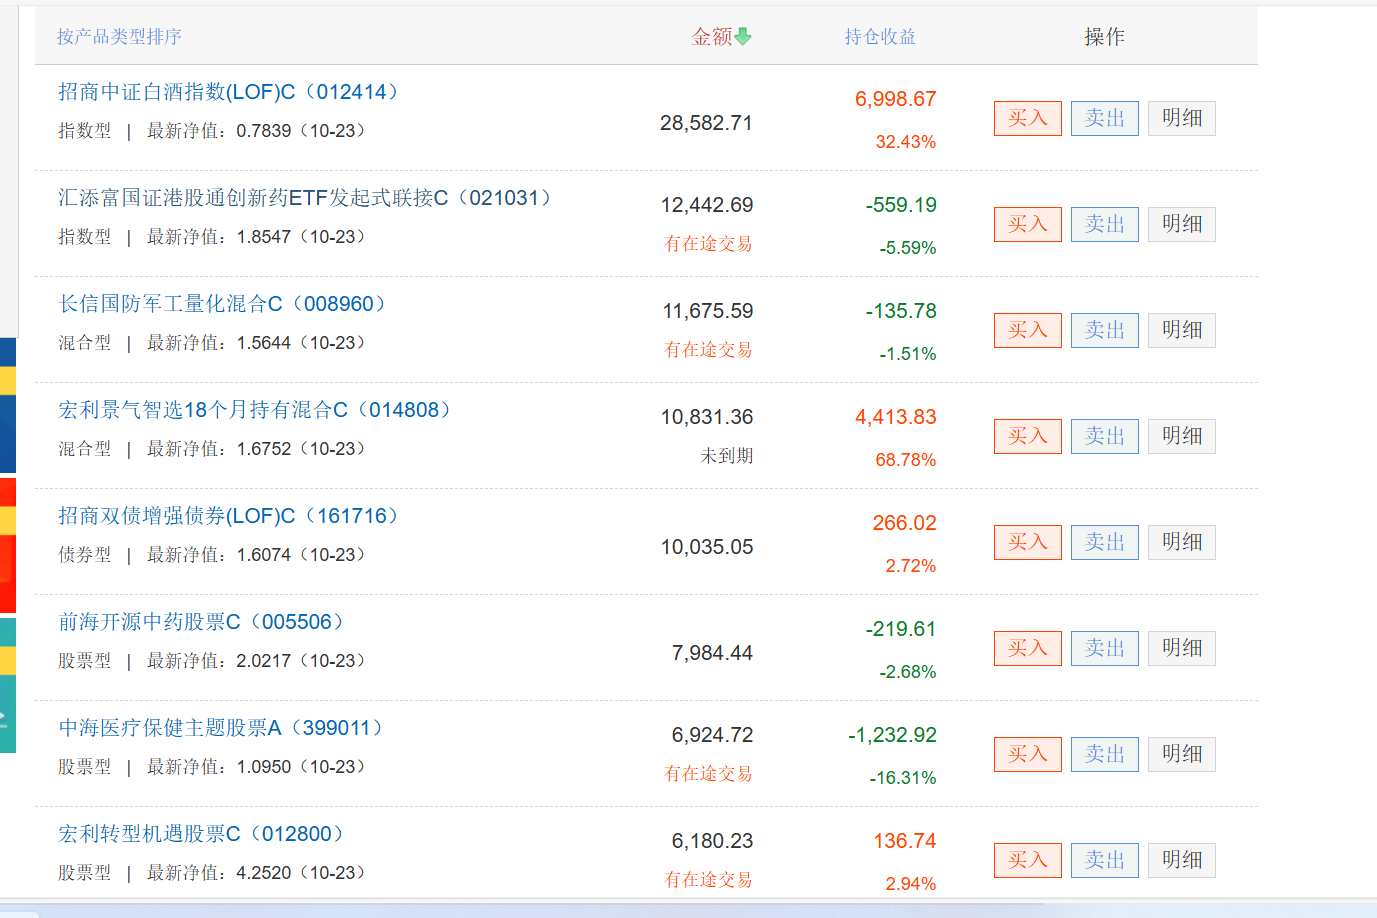Buy more of fund 399011
Screen dimensions: 1377x918
(x=1028, y=754)
